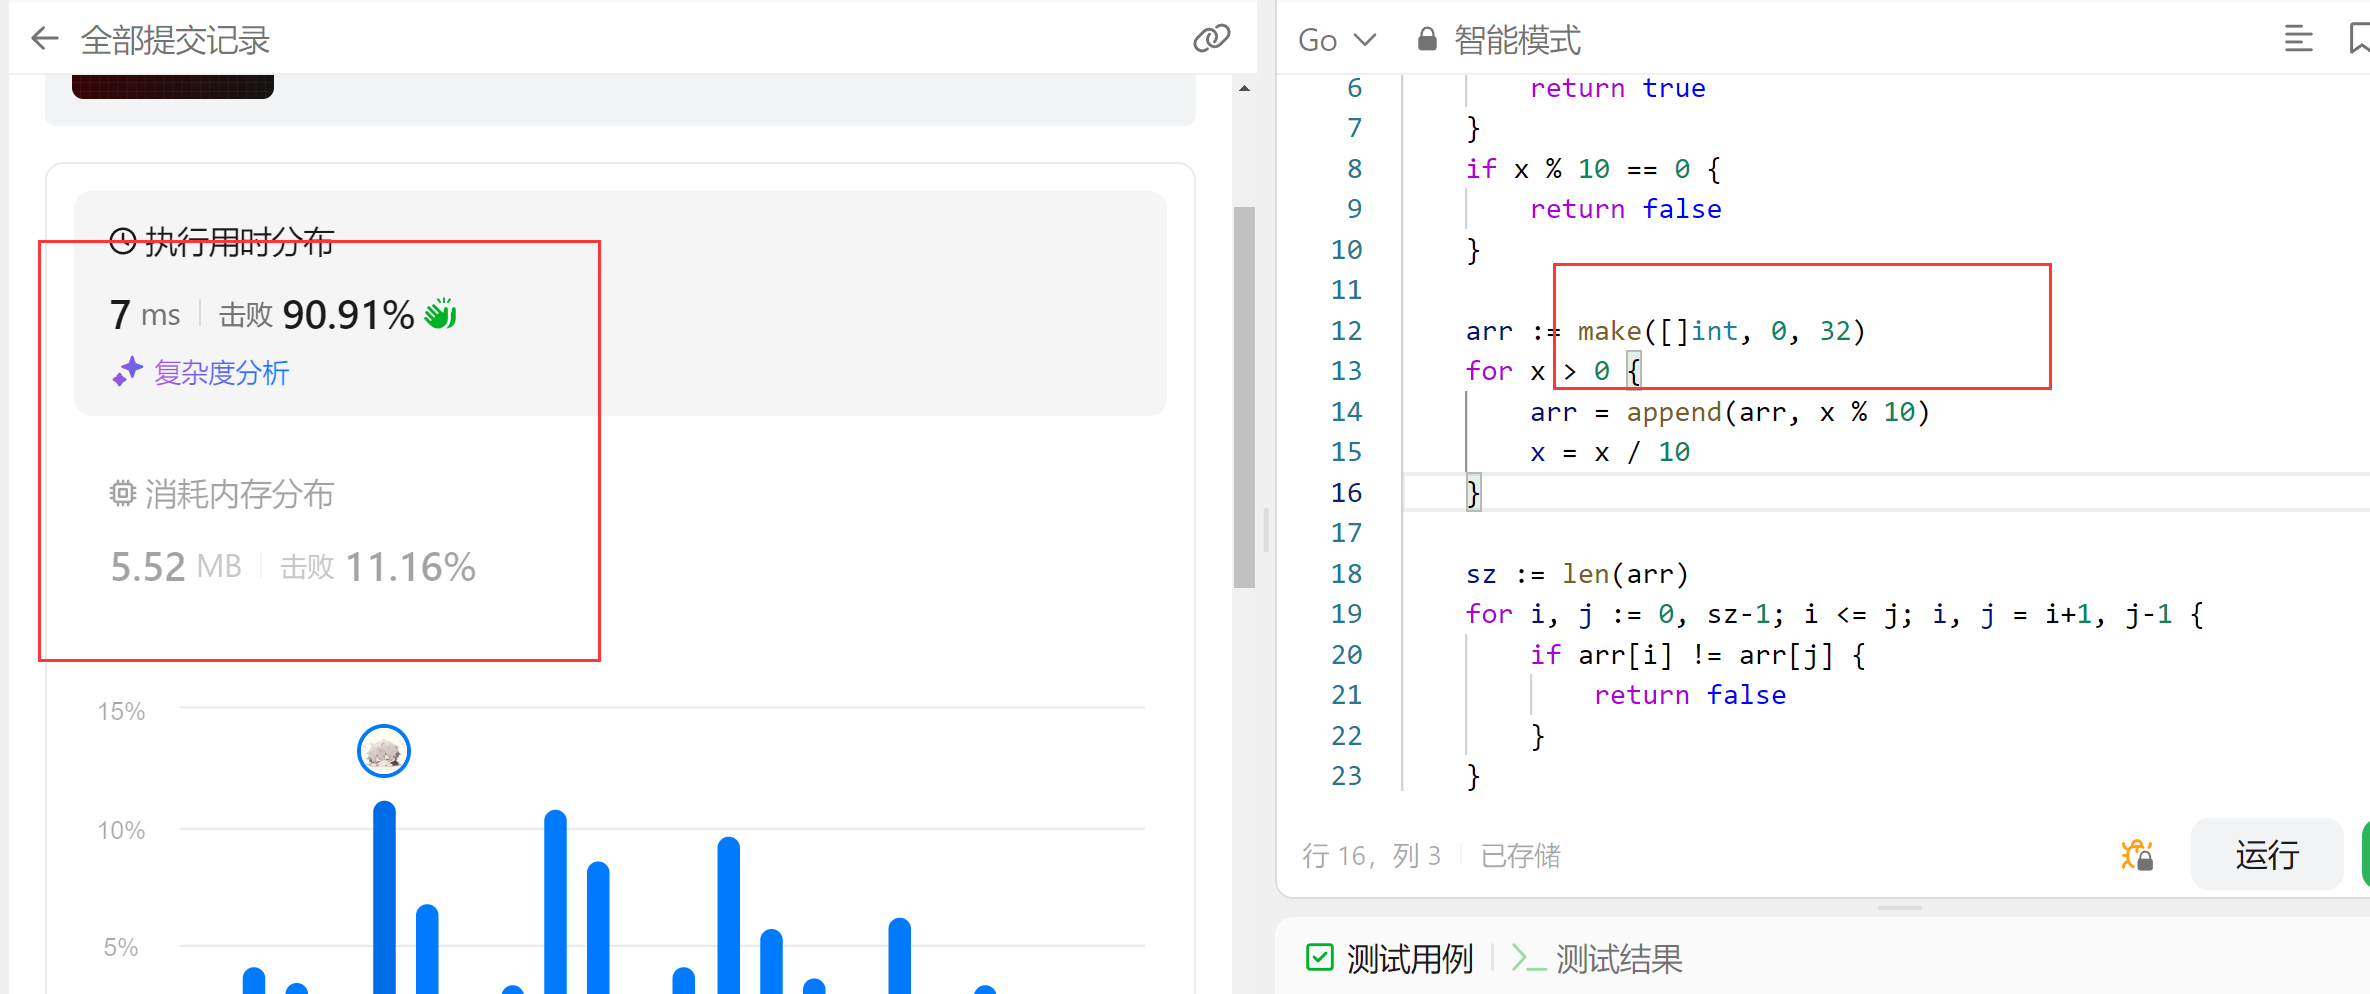The image size is (2370, 994).
Task: Click the '已存储' saved status text
Action: (1520, 855)
